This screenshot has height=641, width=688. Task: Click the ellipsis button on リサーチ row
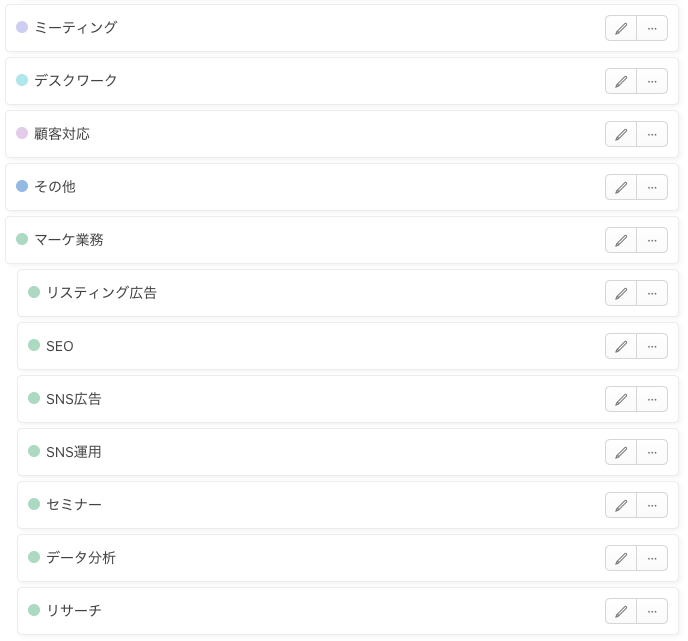652,611
